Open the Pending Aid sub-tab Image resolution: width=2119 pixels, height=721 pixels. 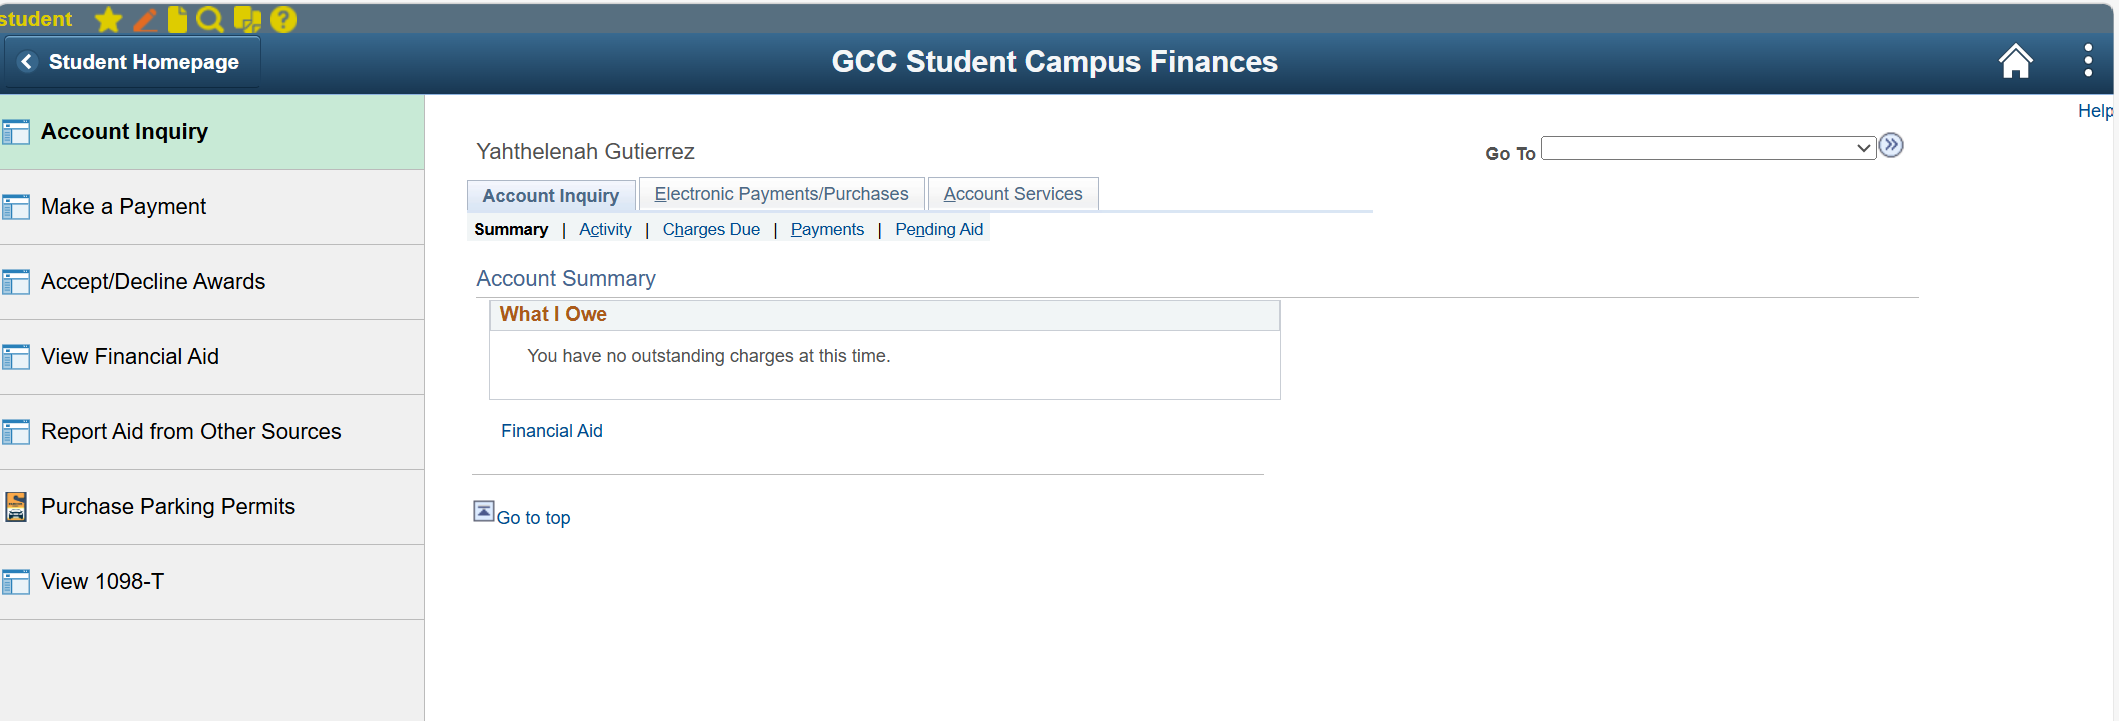[x=939, y=229]
